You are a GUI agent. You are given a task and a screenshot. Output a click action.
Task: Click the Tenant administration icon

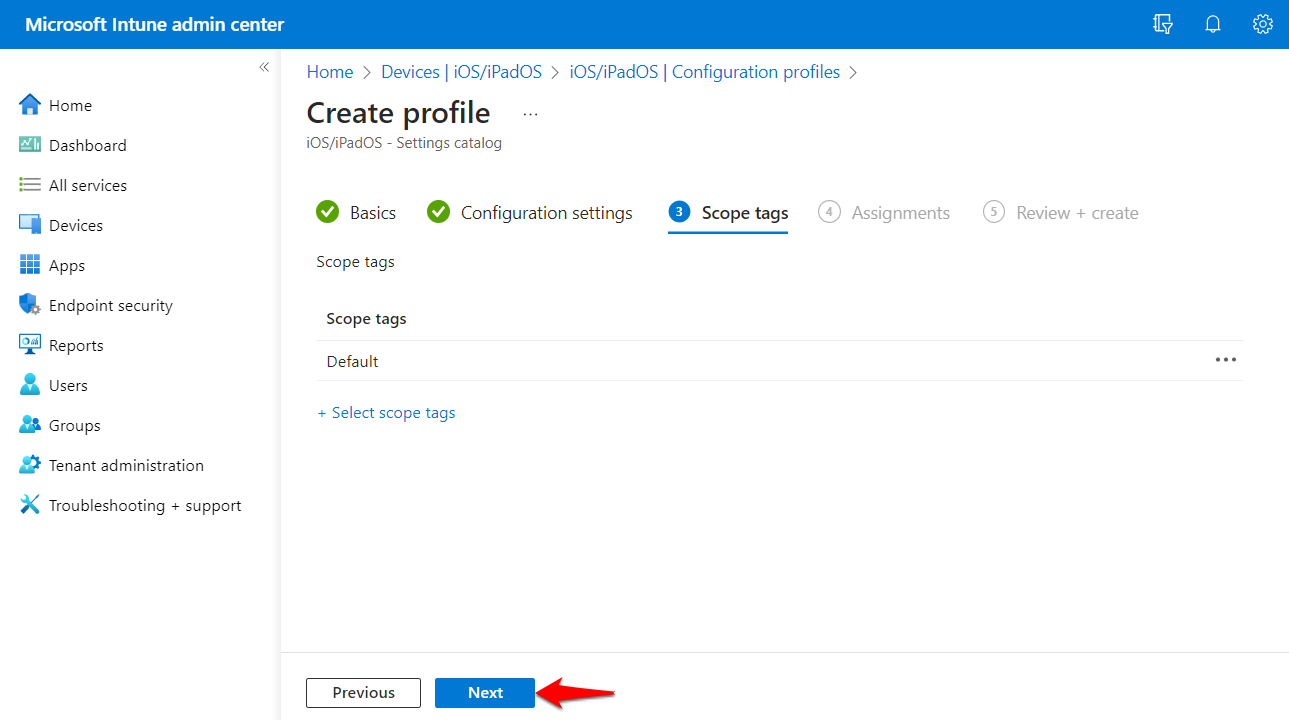(30, 465)
